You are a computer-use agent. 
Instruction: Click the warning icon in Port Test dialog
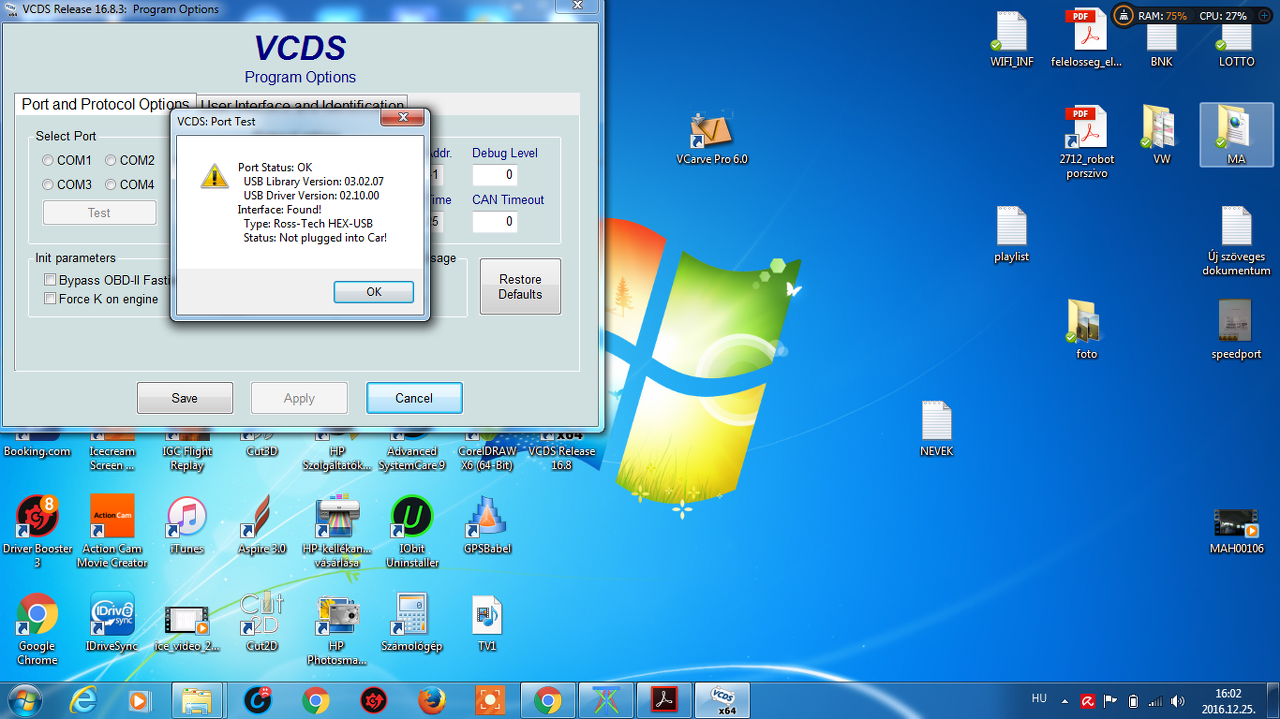(x=214, y=176)
